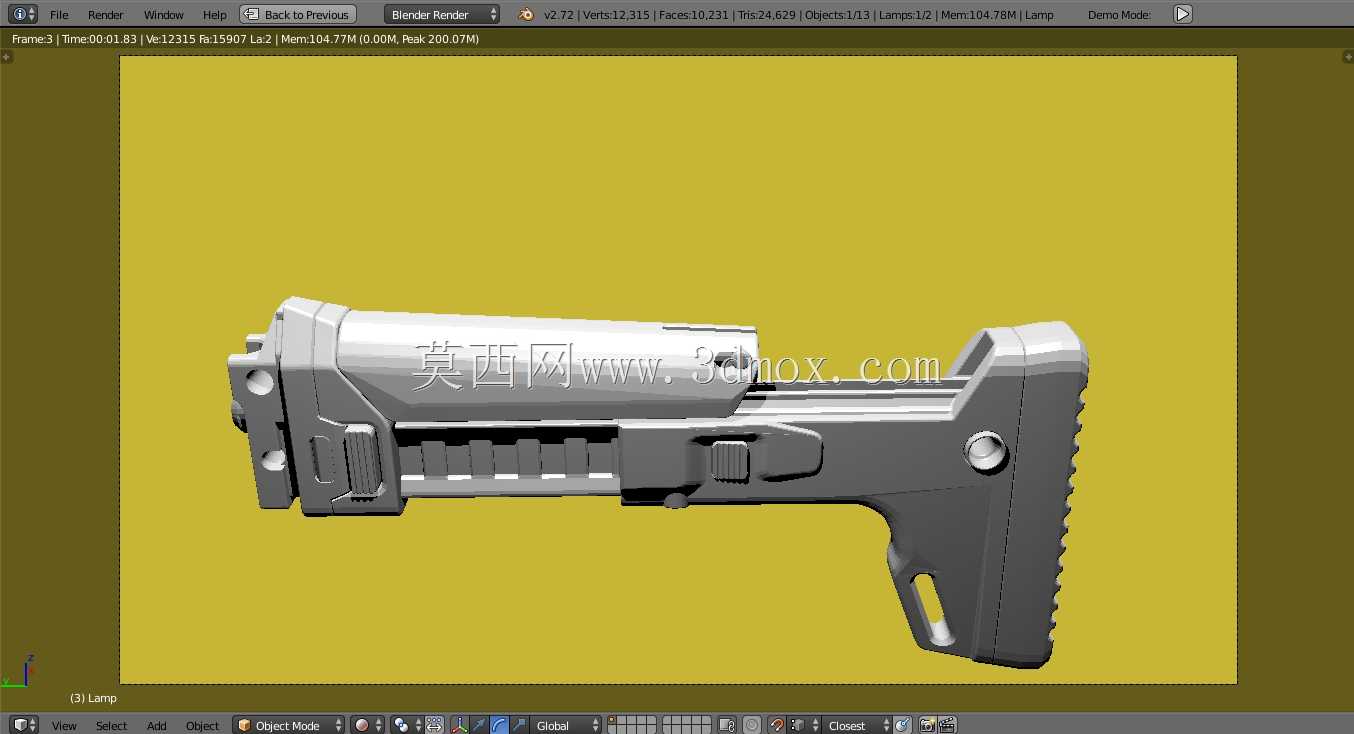Click the Tris:24,629 statistic
The height and width of the screenshot is (734, 1354).
[x=767, y=15]
